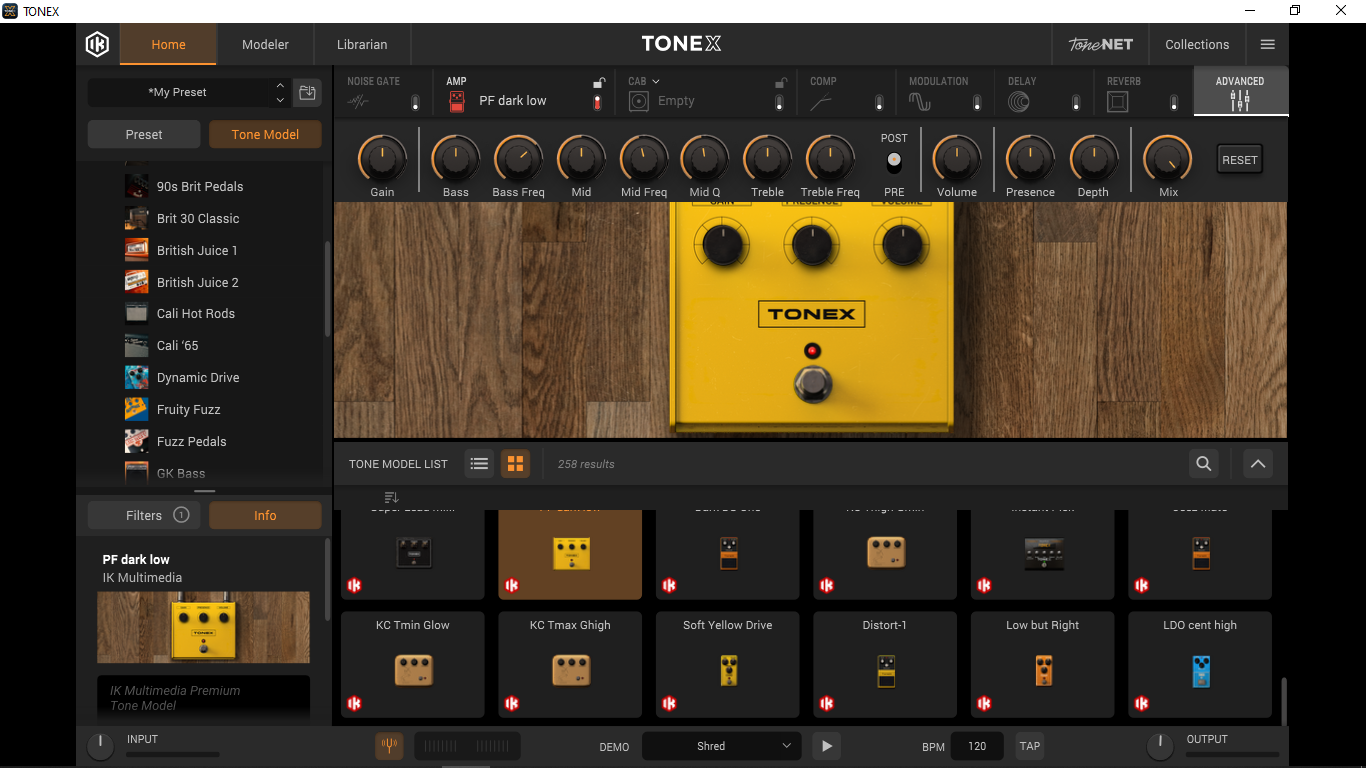Click the RESET button
Screen dimensions: 1366x768
pyautogui.click(x=1240, y=160)
